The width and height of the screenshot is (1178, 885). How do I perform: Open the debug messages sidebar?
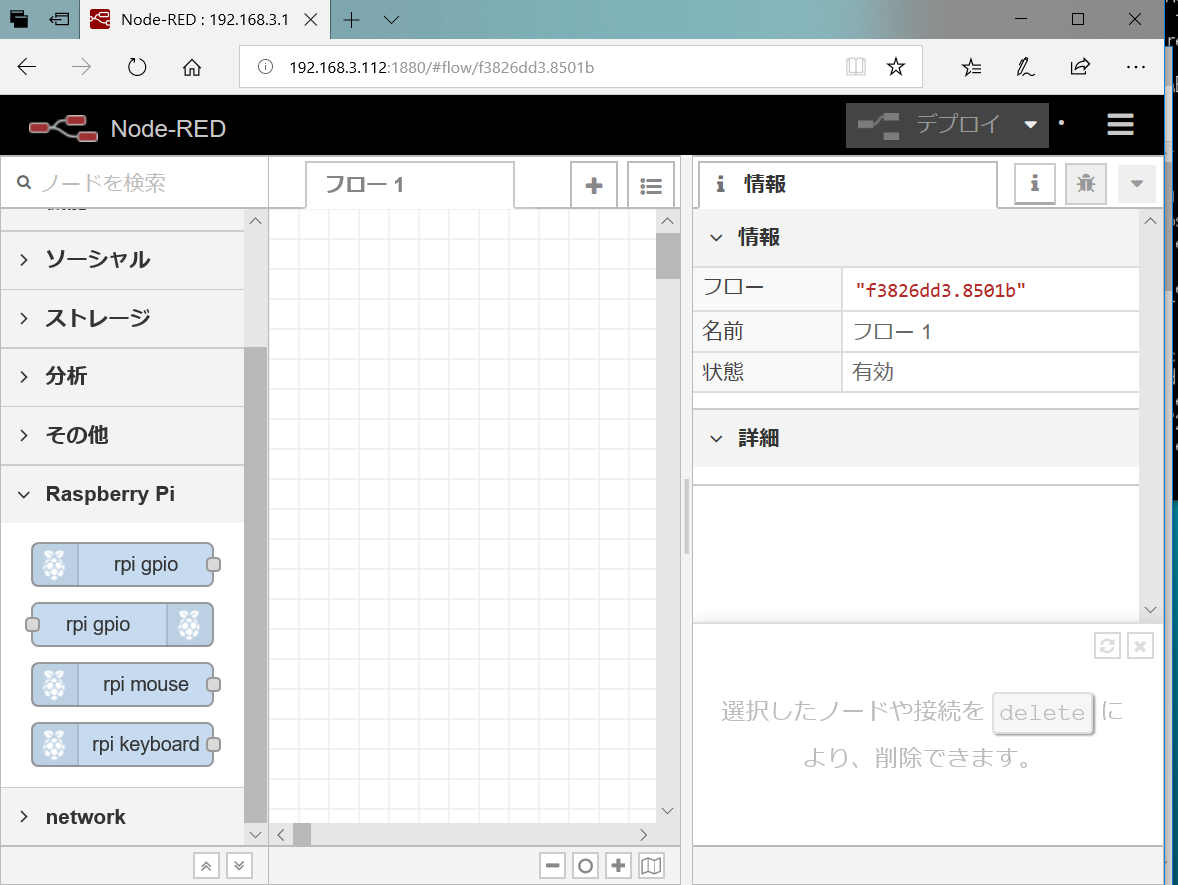coord(1085,184)
